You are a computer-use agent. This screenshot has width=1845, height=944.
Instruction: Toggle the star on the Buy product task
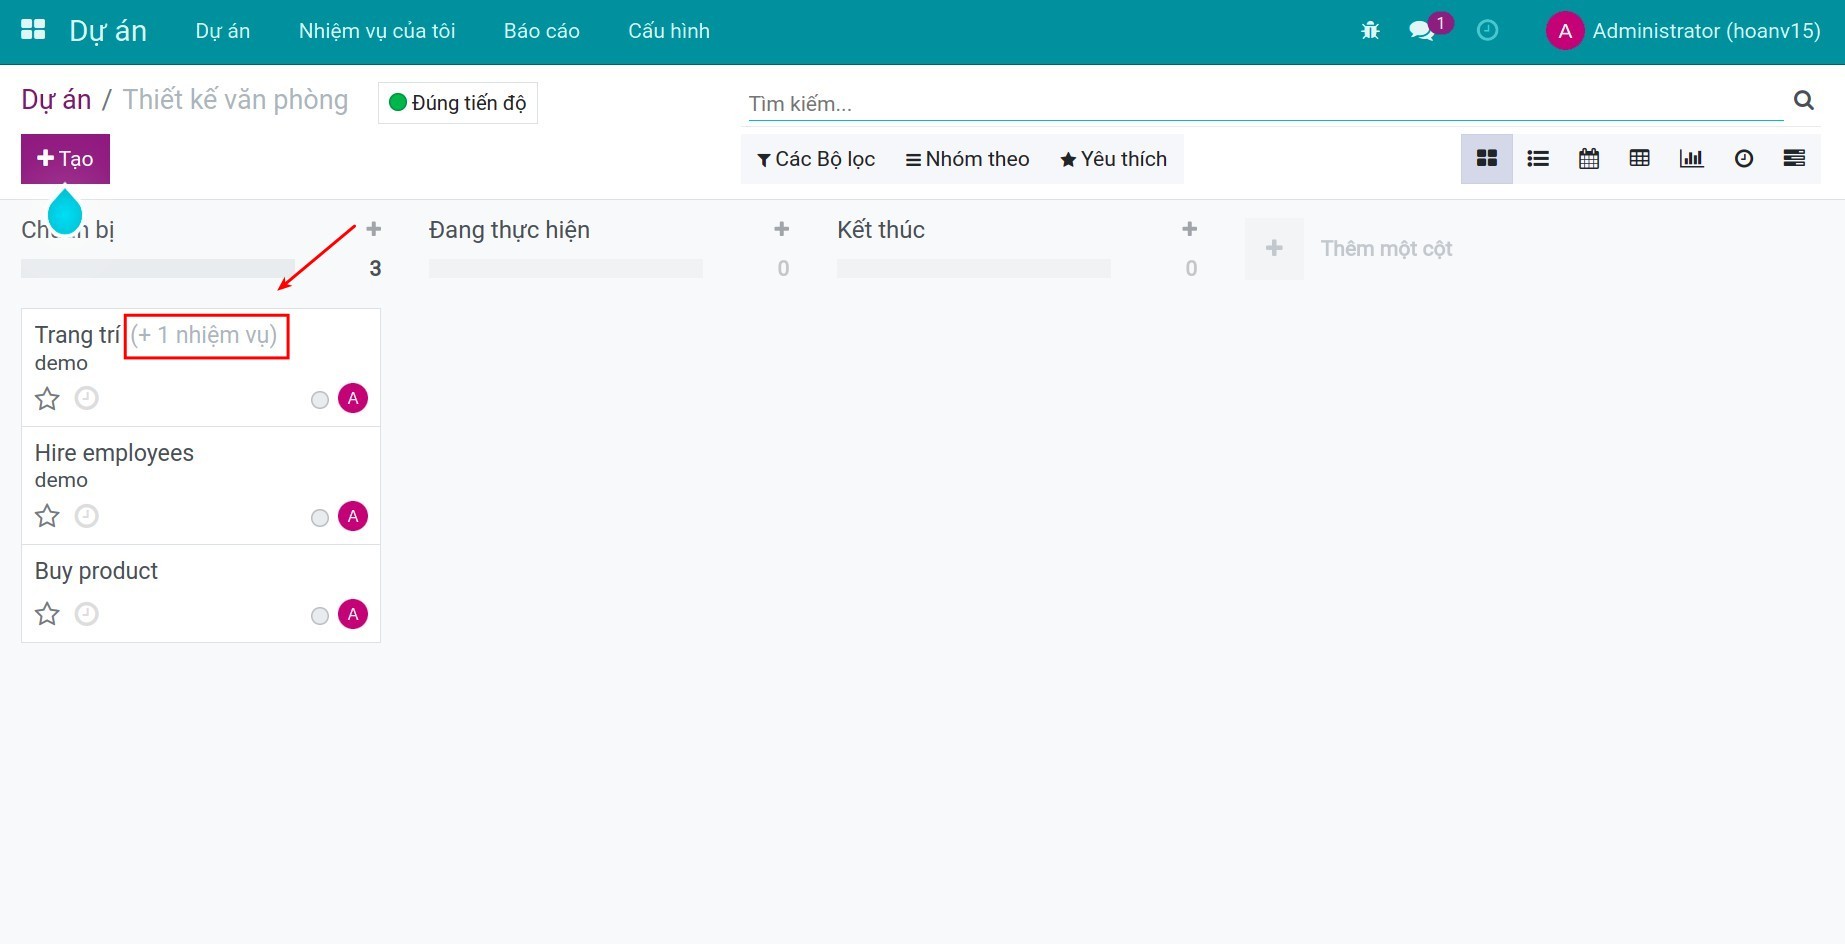click(x=47, y=614)
